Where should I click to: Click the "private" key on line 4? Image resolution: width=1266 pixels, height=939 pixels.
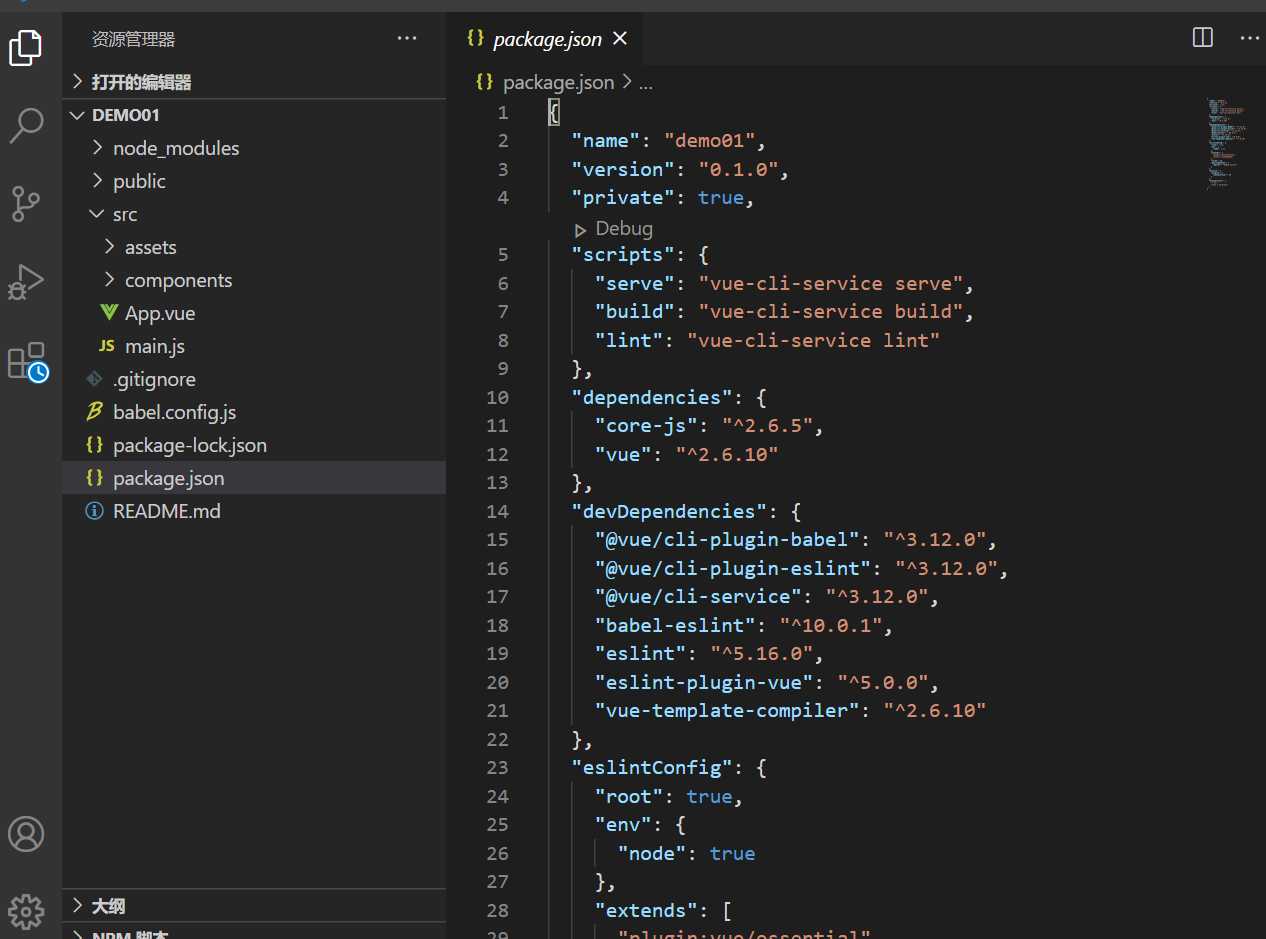click(x=623, y=197)
